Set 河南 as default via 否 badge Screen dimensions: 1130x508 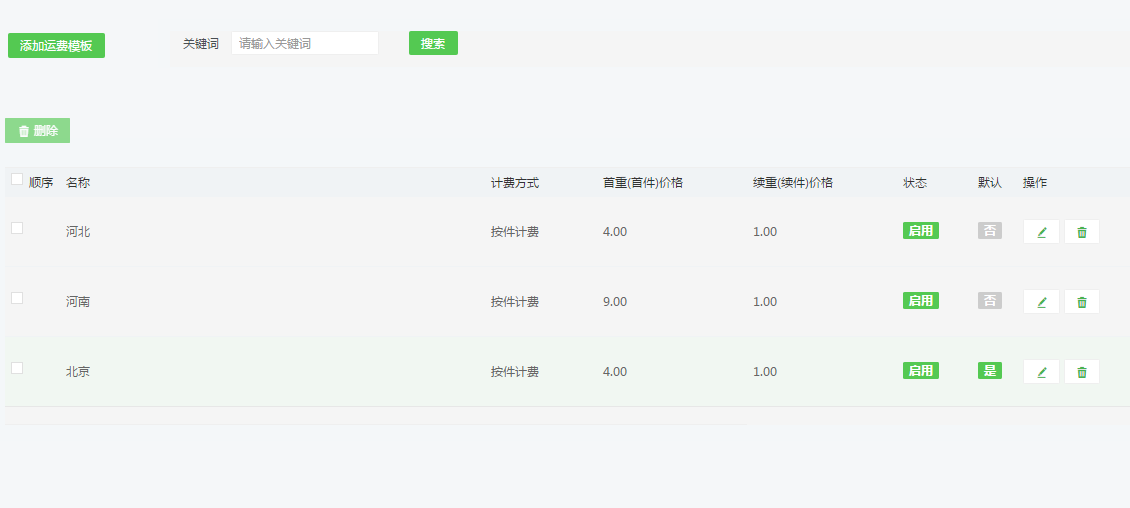tap(990, 300)
